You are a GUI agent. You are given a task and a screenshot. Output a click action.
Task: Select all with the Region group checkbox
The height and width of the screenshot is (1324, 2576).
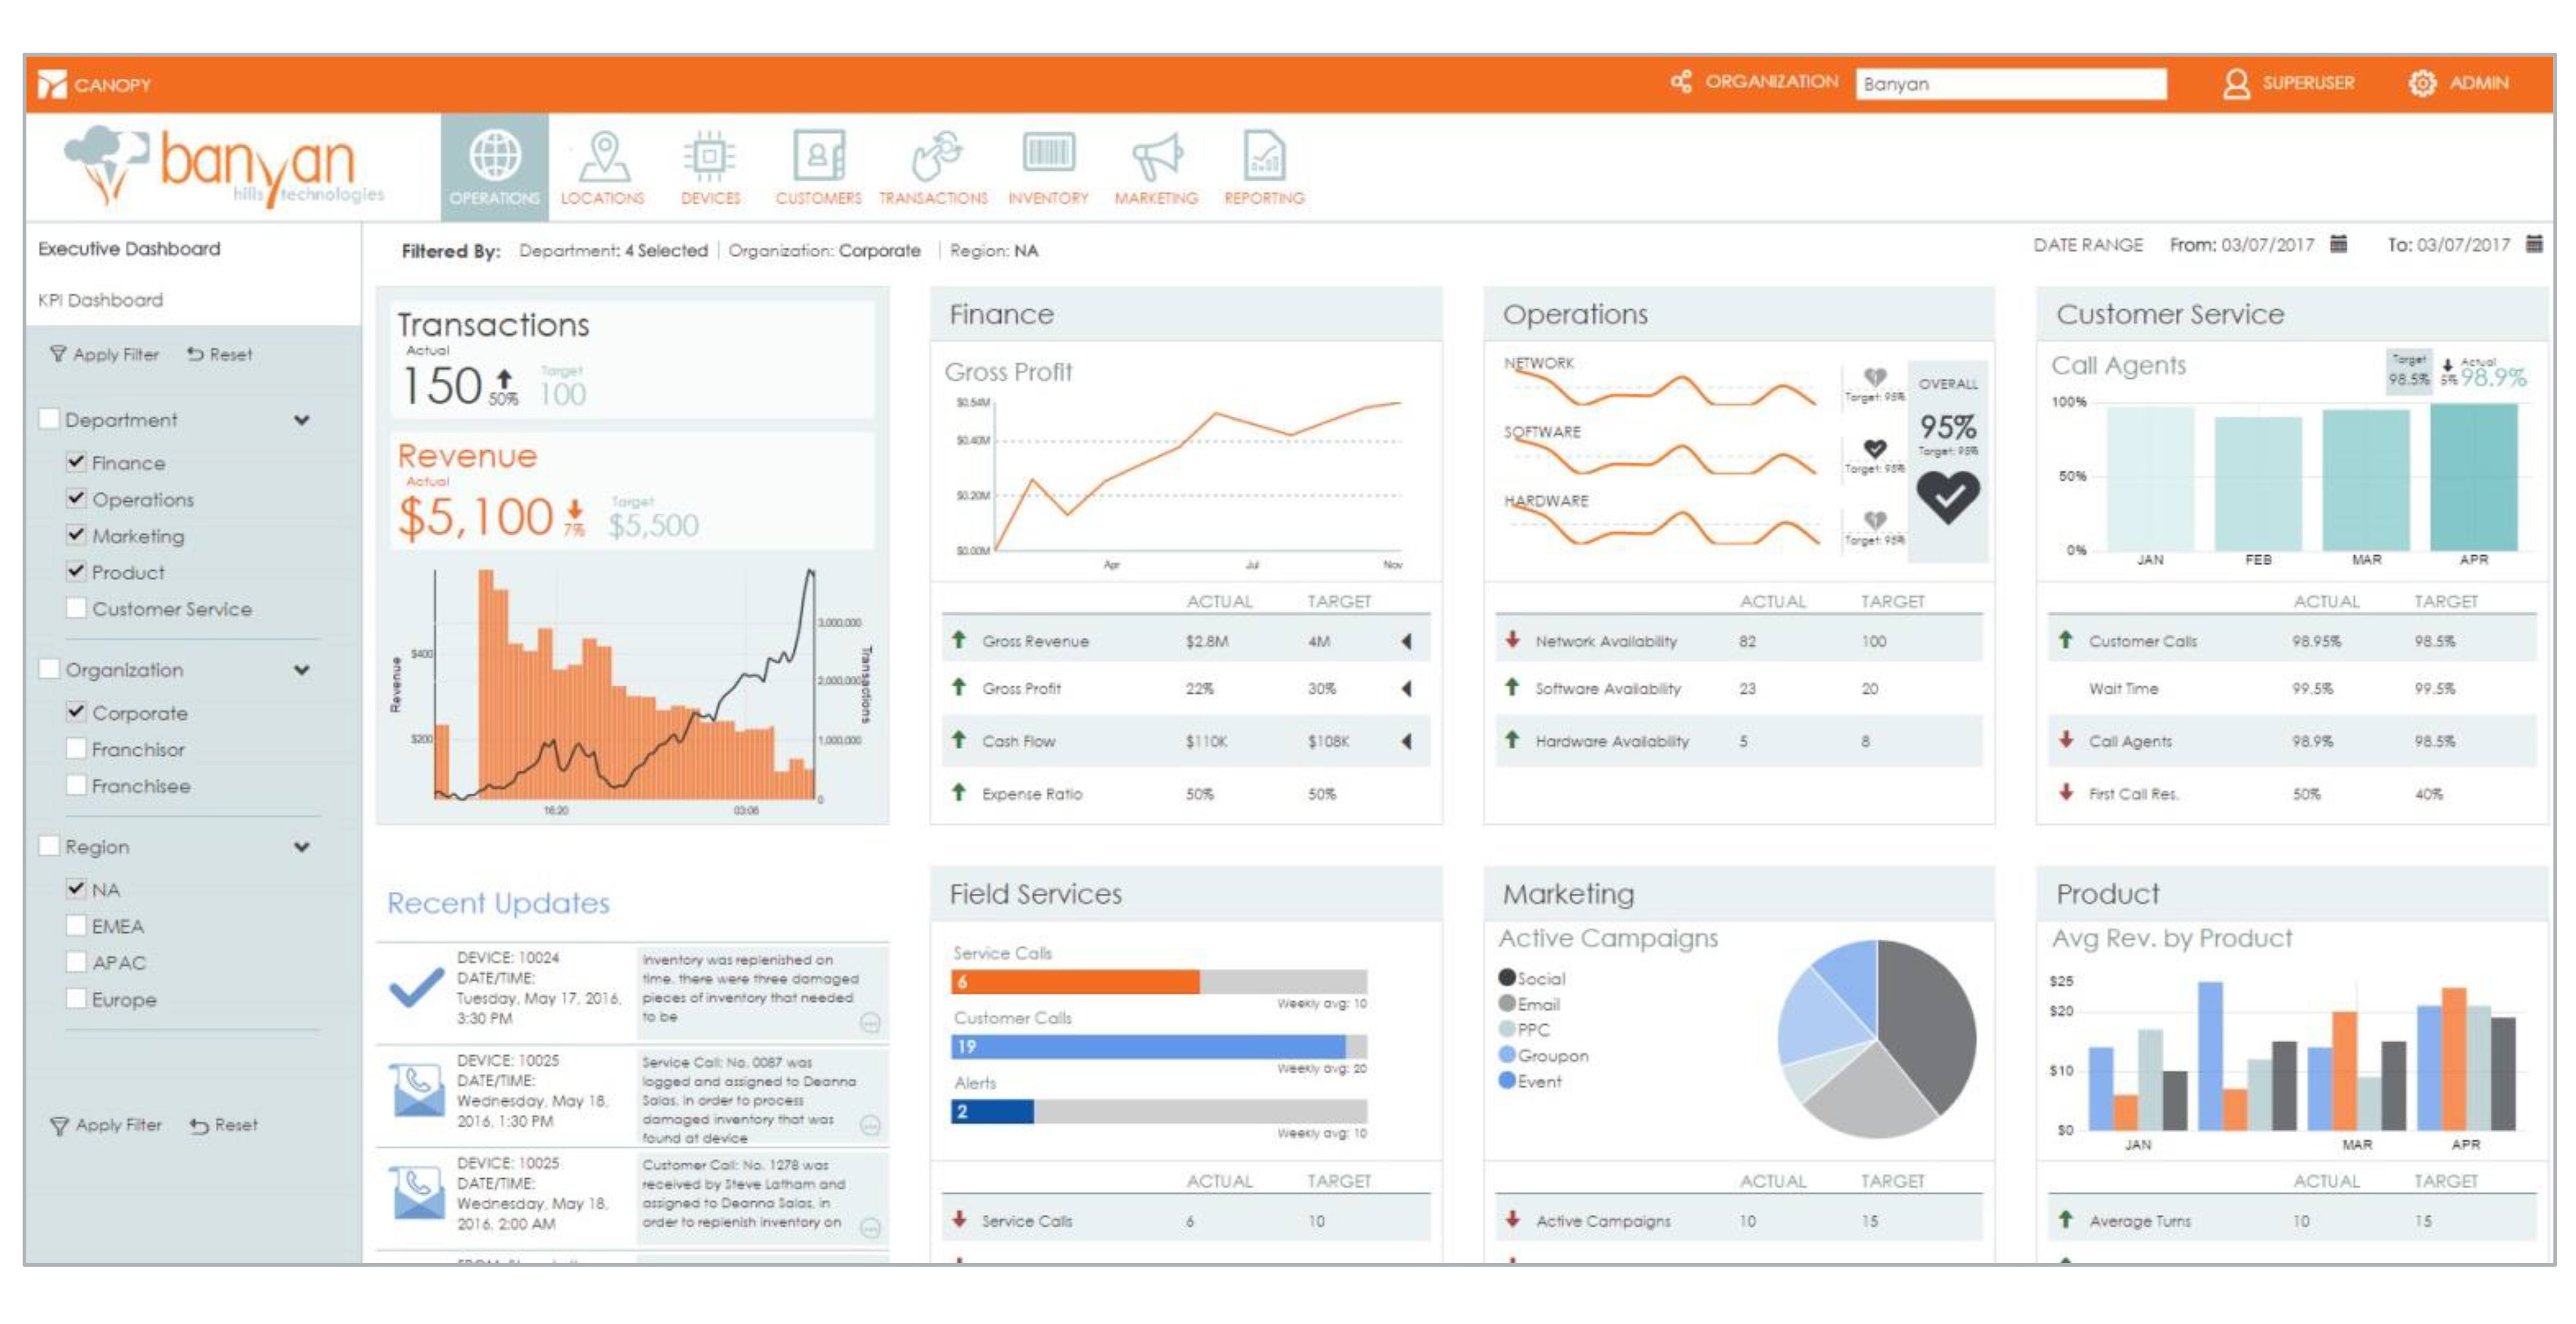(48, 846)
